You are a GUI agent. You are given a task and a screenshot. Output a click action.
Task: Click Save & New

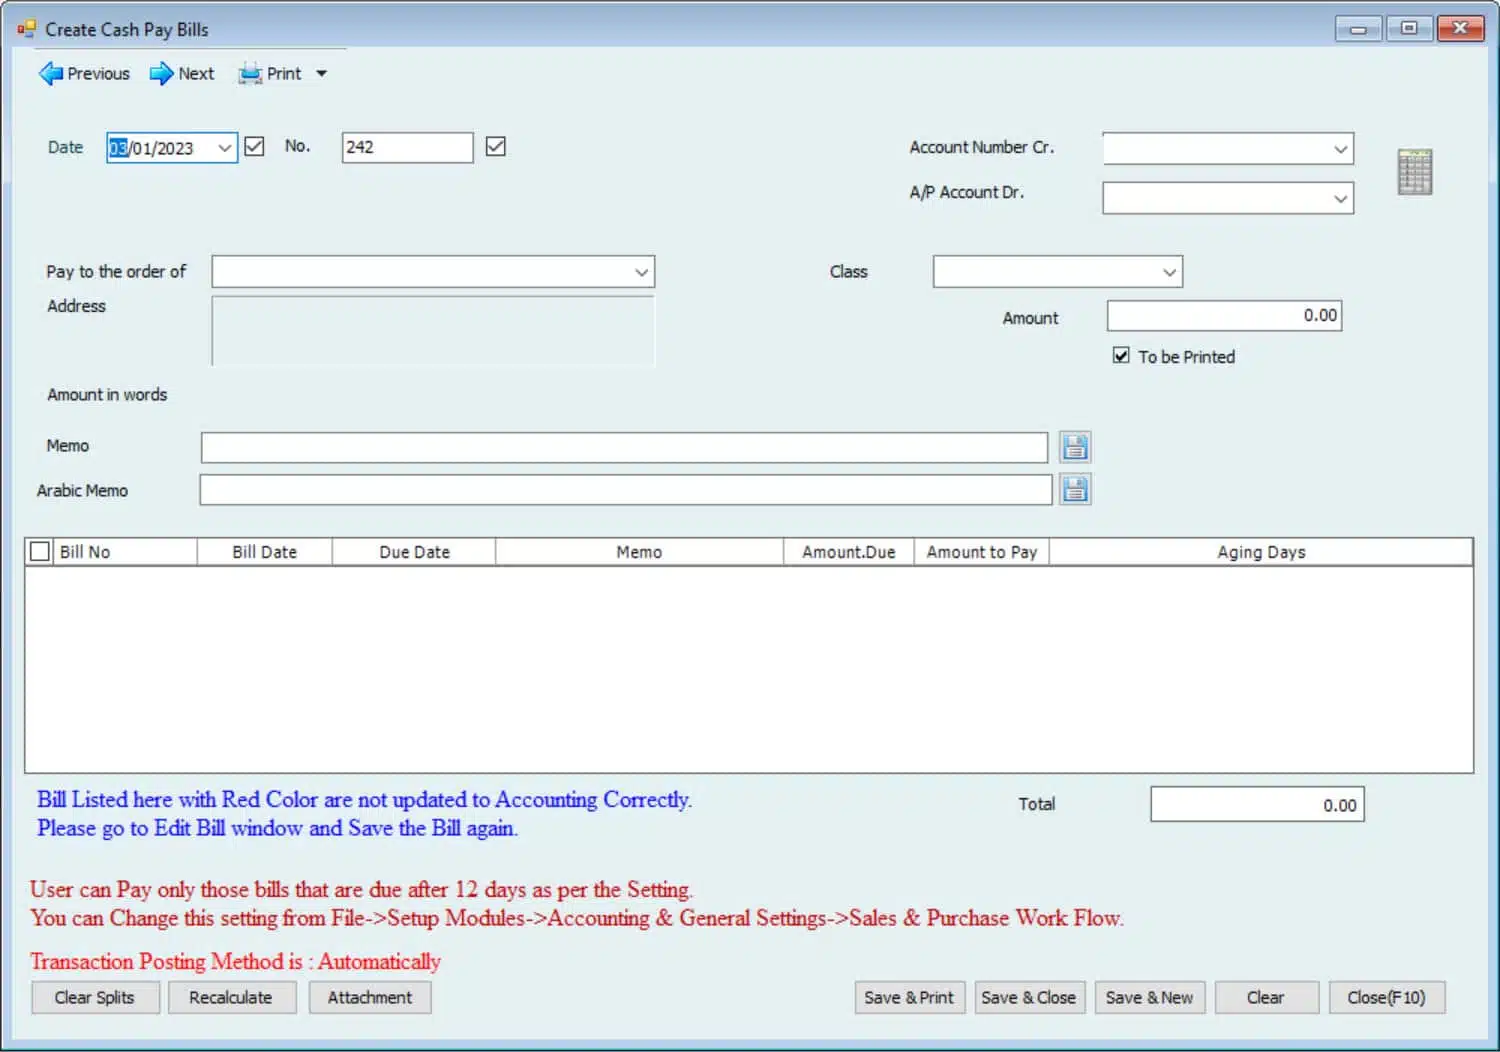[x=1150, y=997]
